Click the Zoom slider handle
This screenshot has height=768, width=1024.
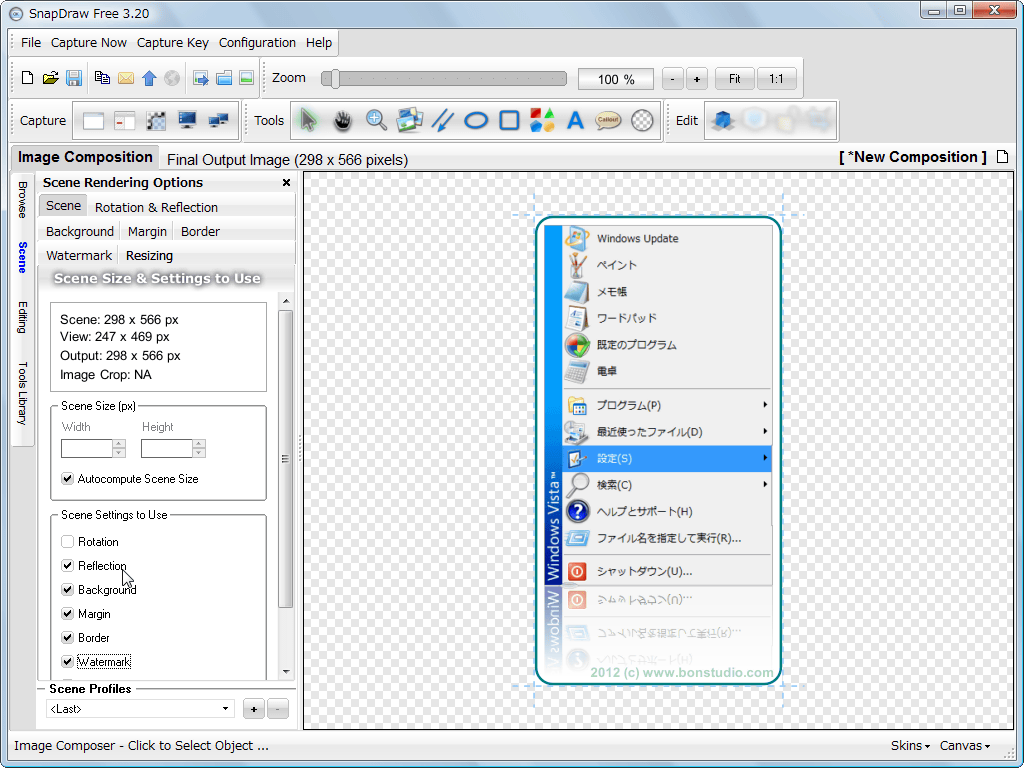pos(334,78)
